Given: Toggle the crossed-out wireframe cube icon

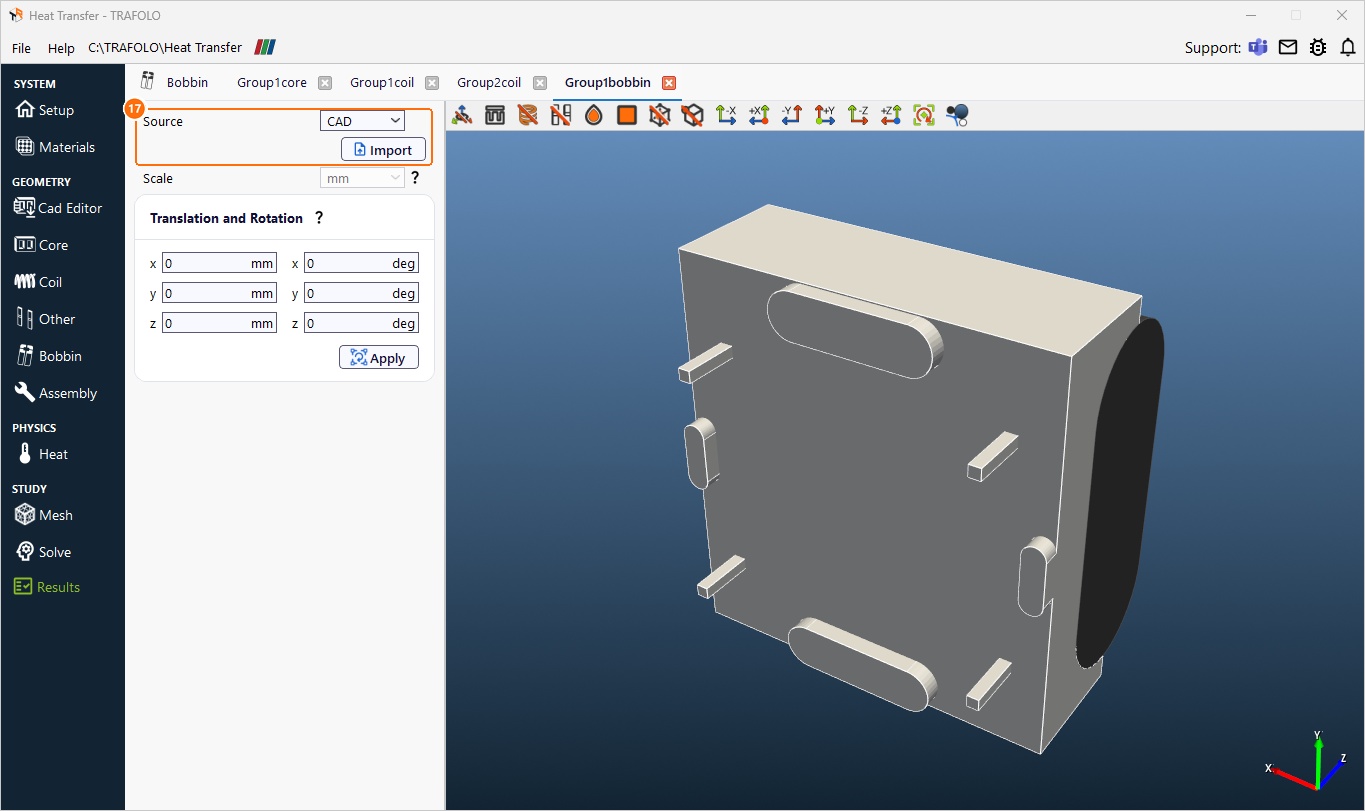Looking at the screenshot, I should coord(660,115).
